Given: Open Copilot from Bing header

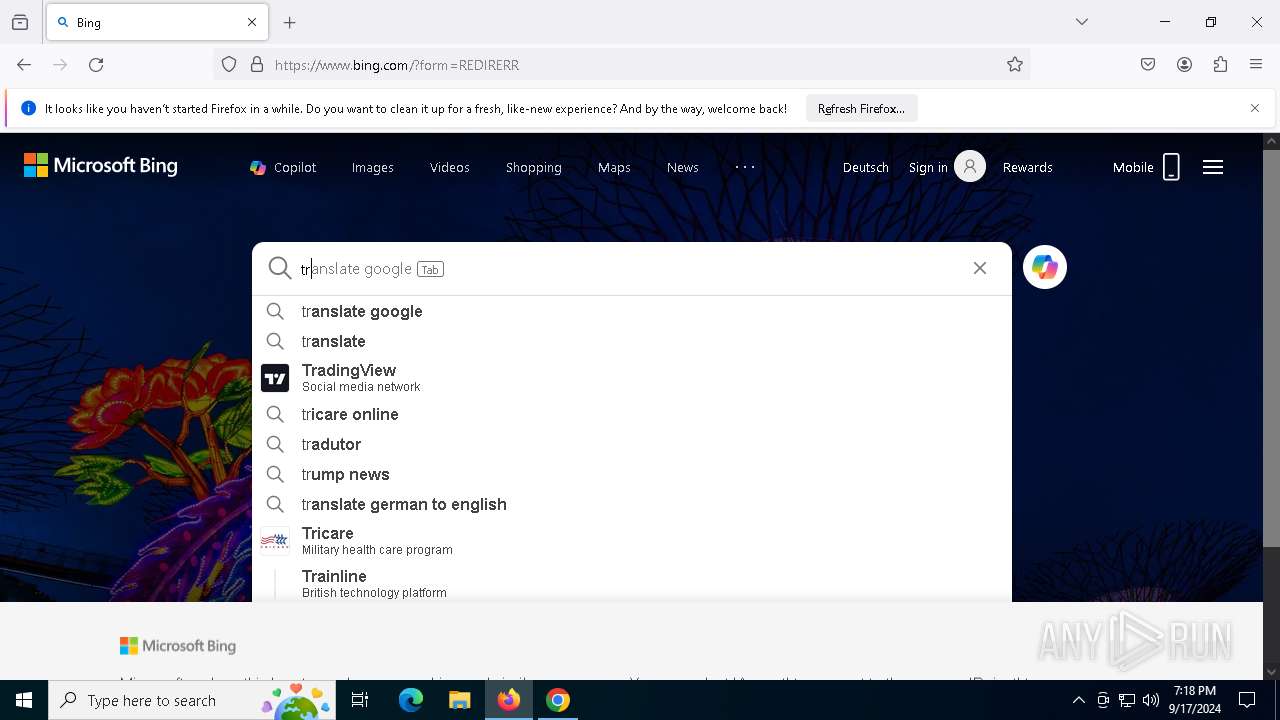Looking at the screenshot, I should 283,167.
